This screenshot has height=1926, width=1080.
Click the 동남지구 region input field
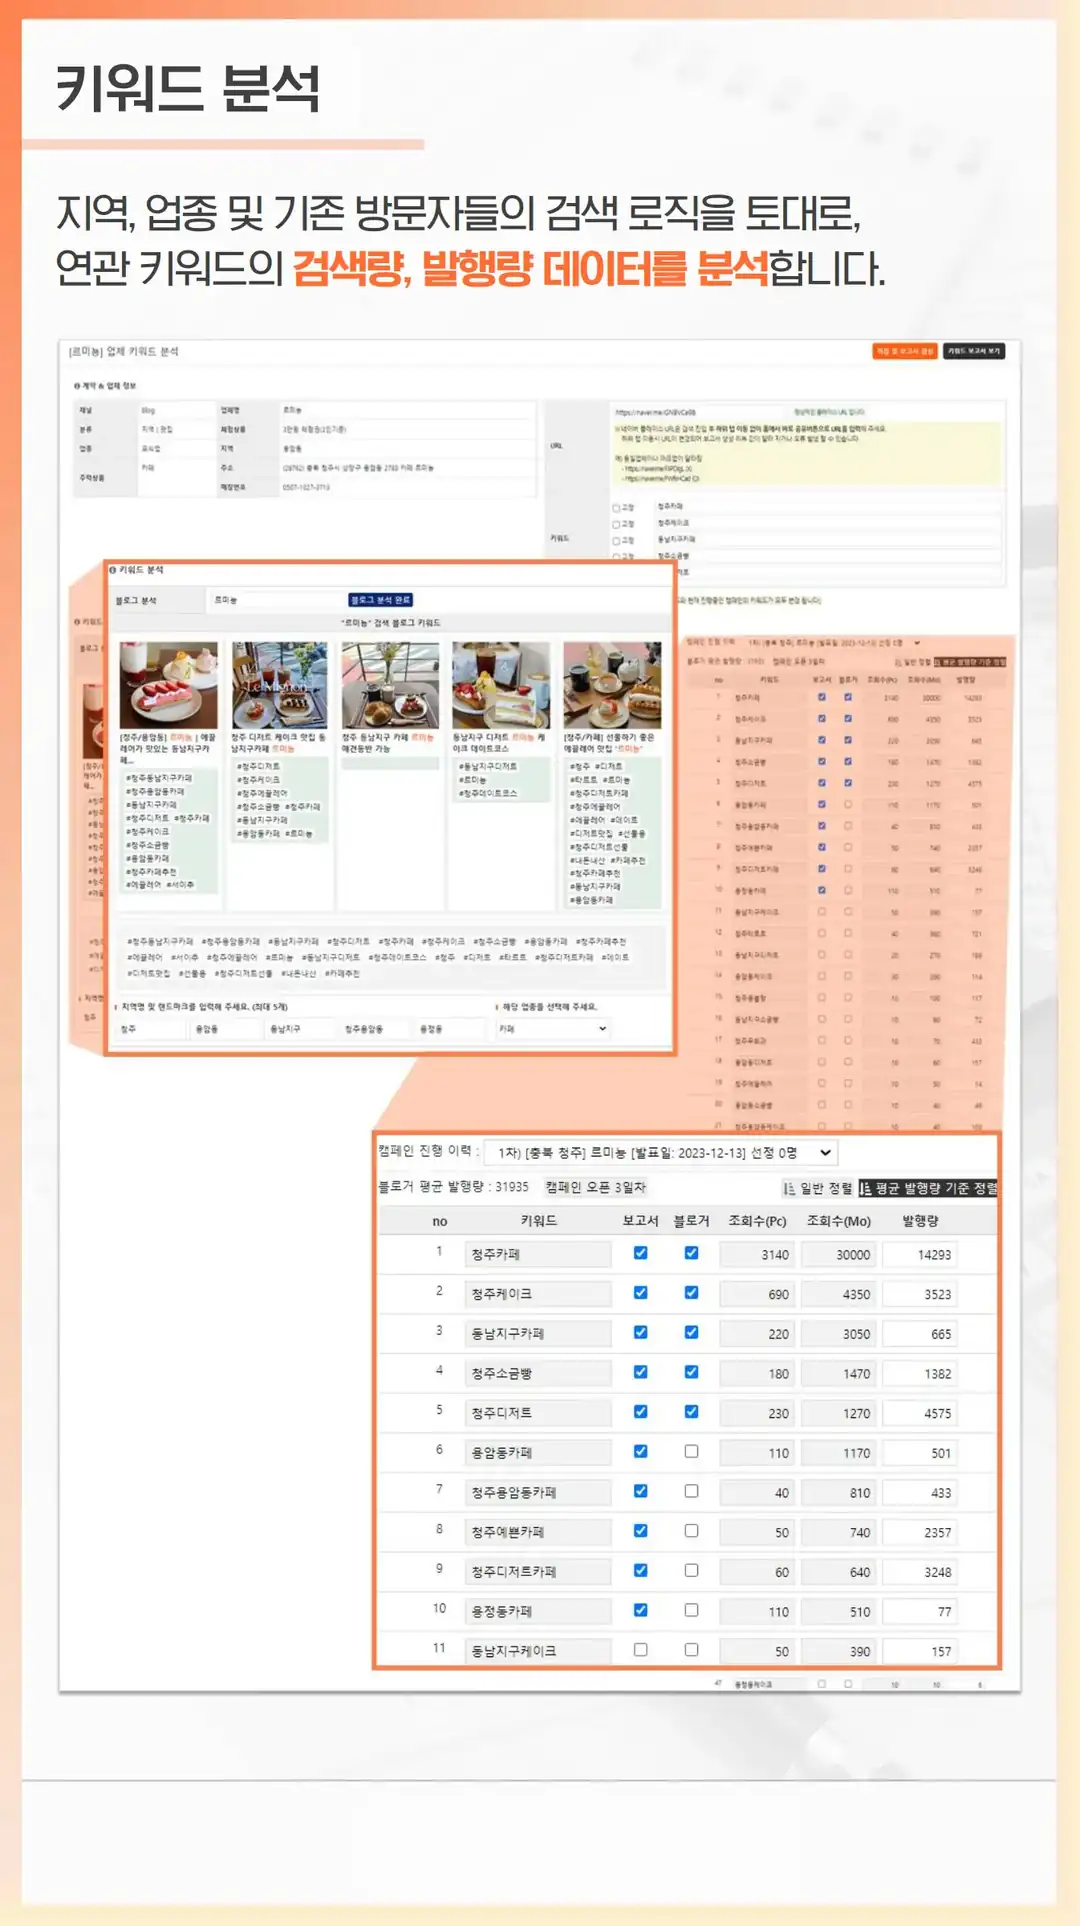pyautogui.click(x=302, y=1028)
